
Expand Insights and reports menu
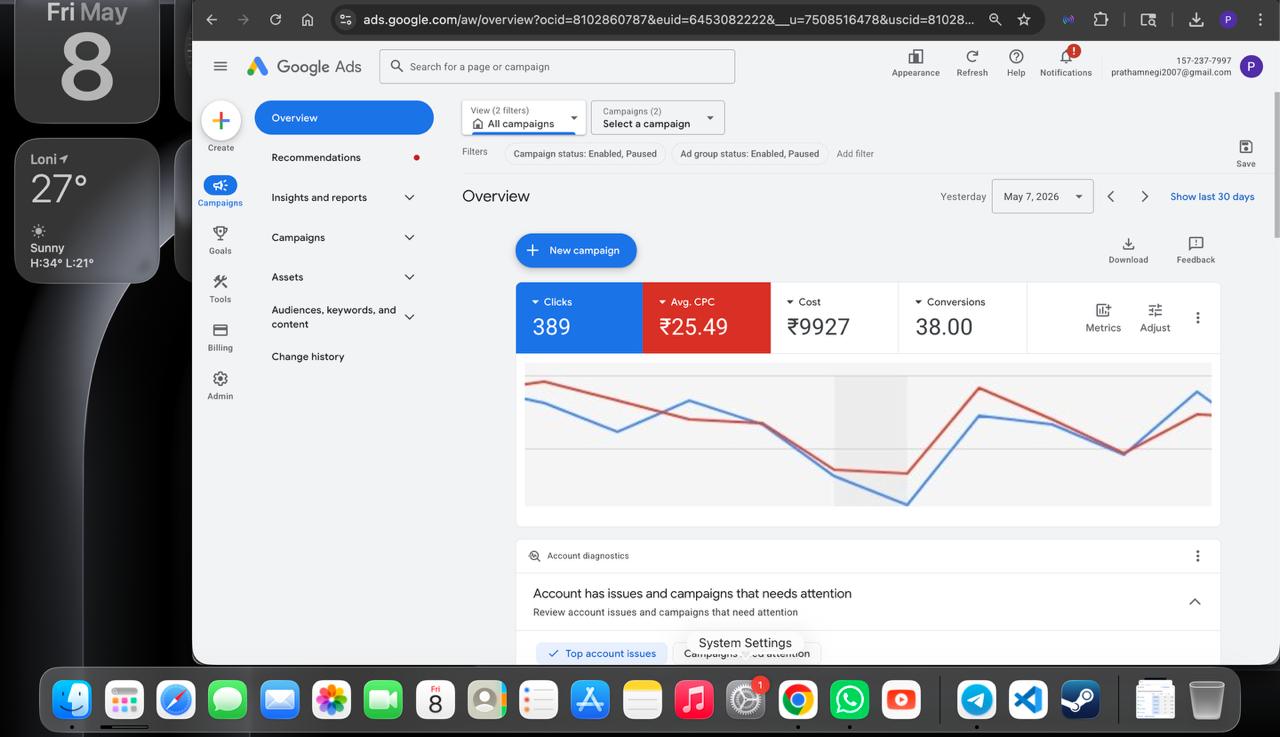[409, 198]
